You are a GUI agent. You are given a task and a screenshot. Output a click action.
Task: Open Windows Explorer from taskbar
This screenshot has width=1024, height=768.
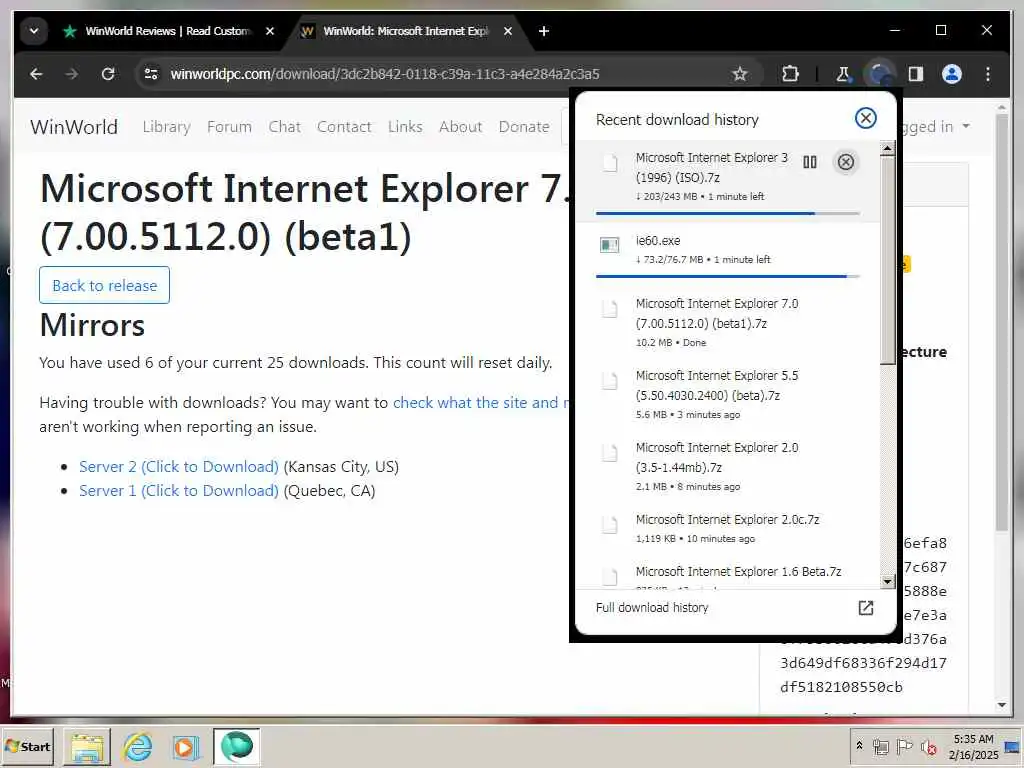coord(87,746)
